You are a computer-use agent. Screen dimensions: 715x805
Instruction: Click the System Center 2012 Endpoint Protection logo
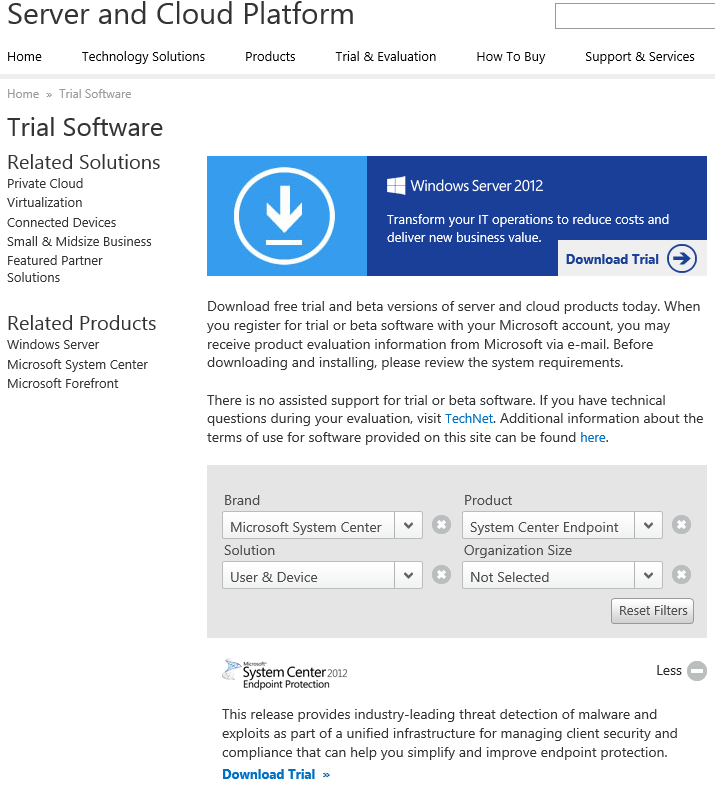285,674
